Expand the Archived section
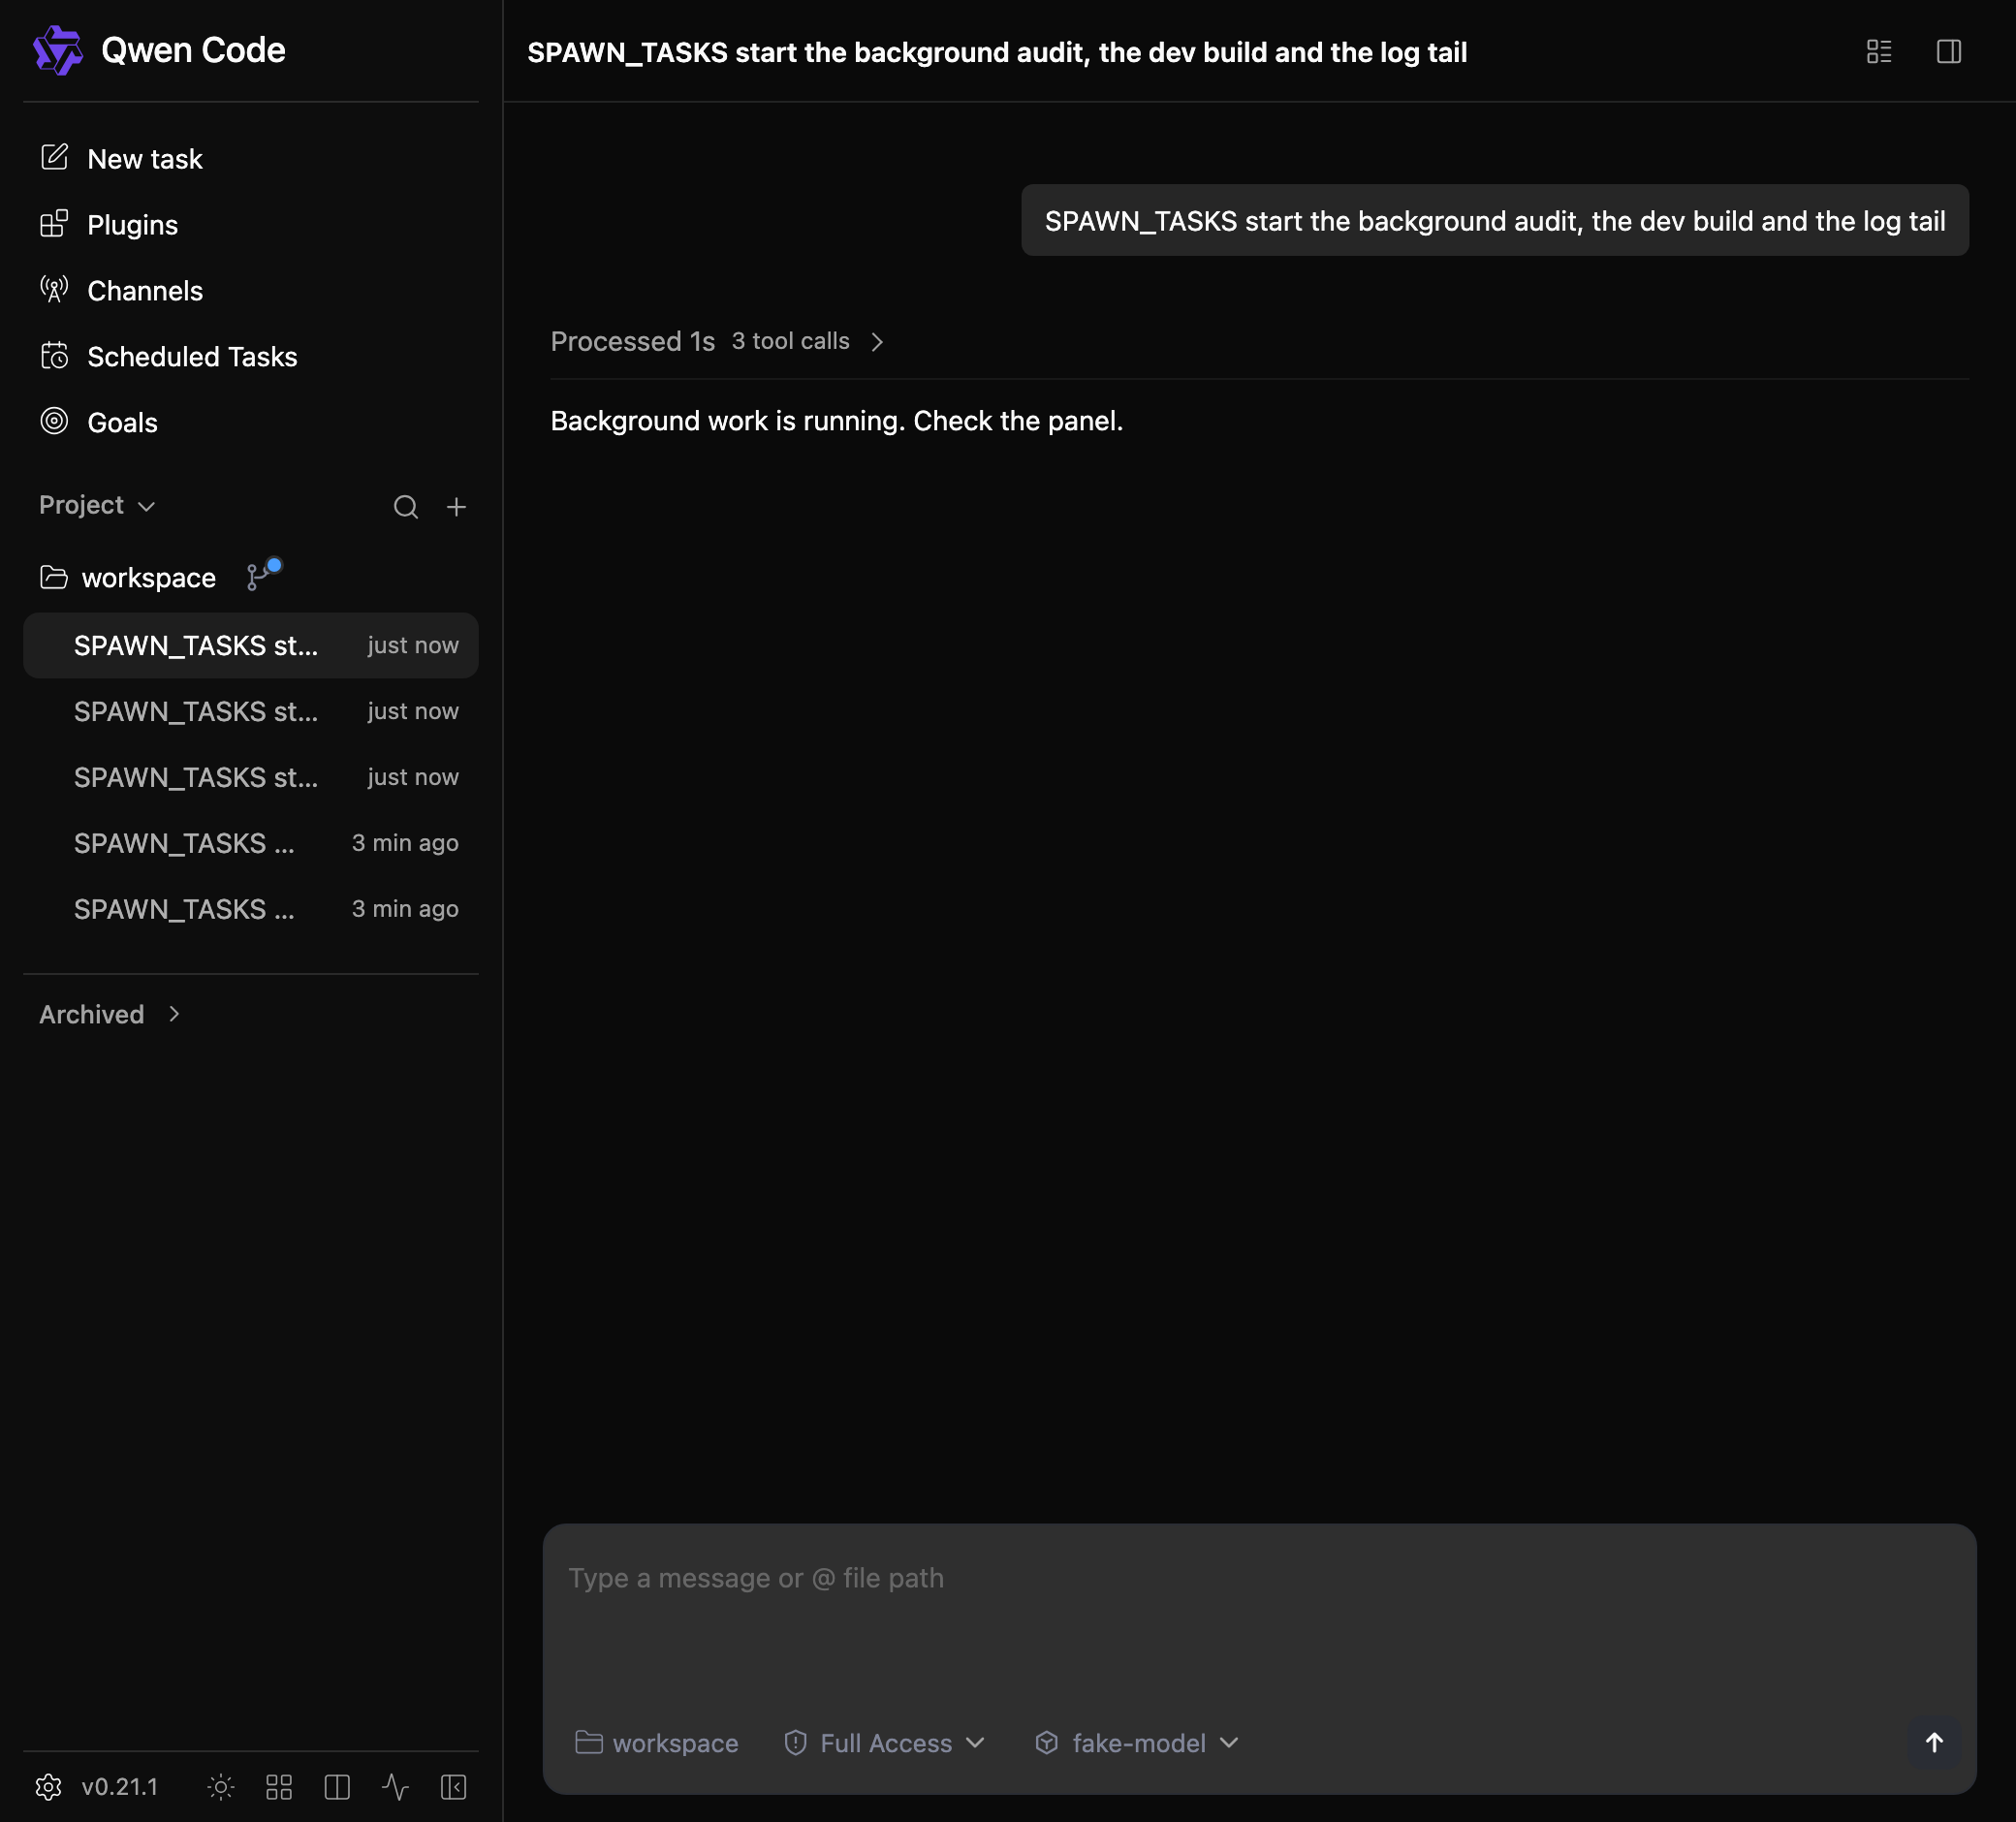 point(110,1014)
